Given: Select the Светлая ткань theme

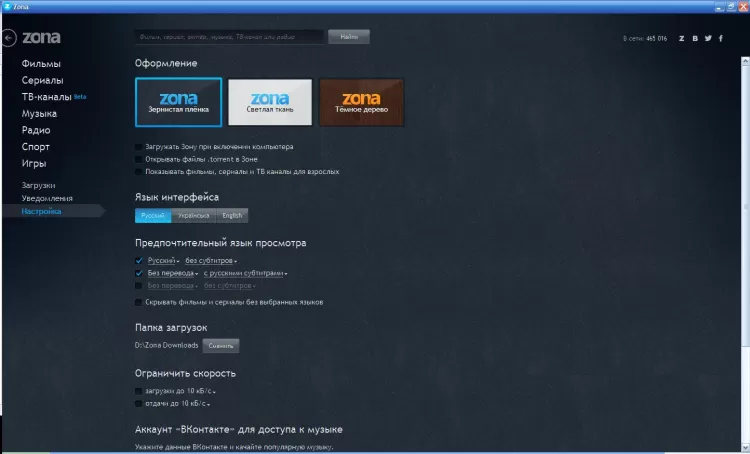Looking at the screenshot, I should [270, 102].
